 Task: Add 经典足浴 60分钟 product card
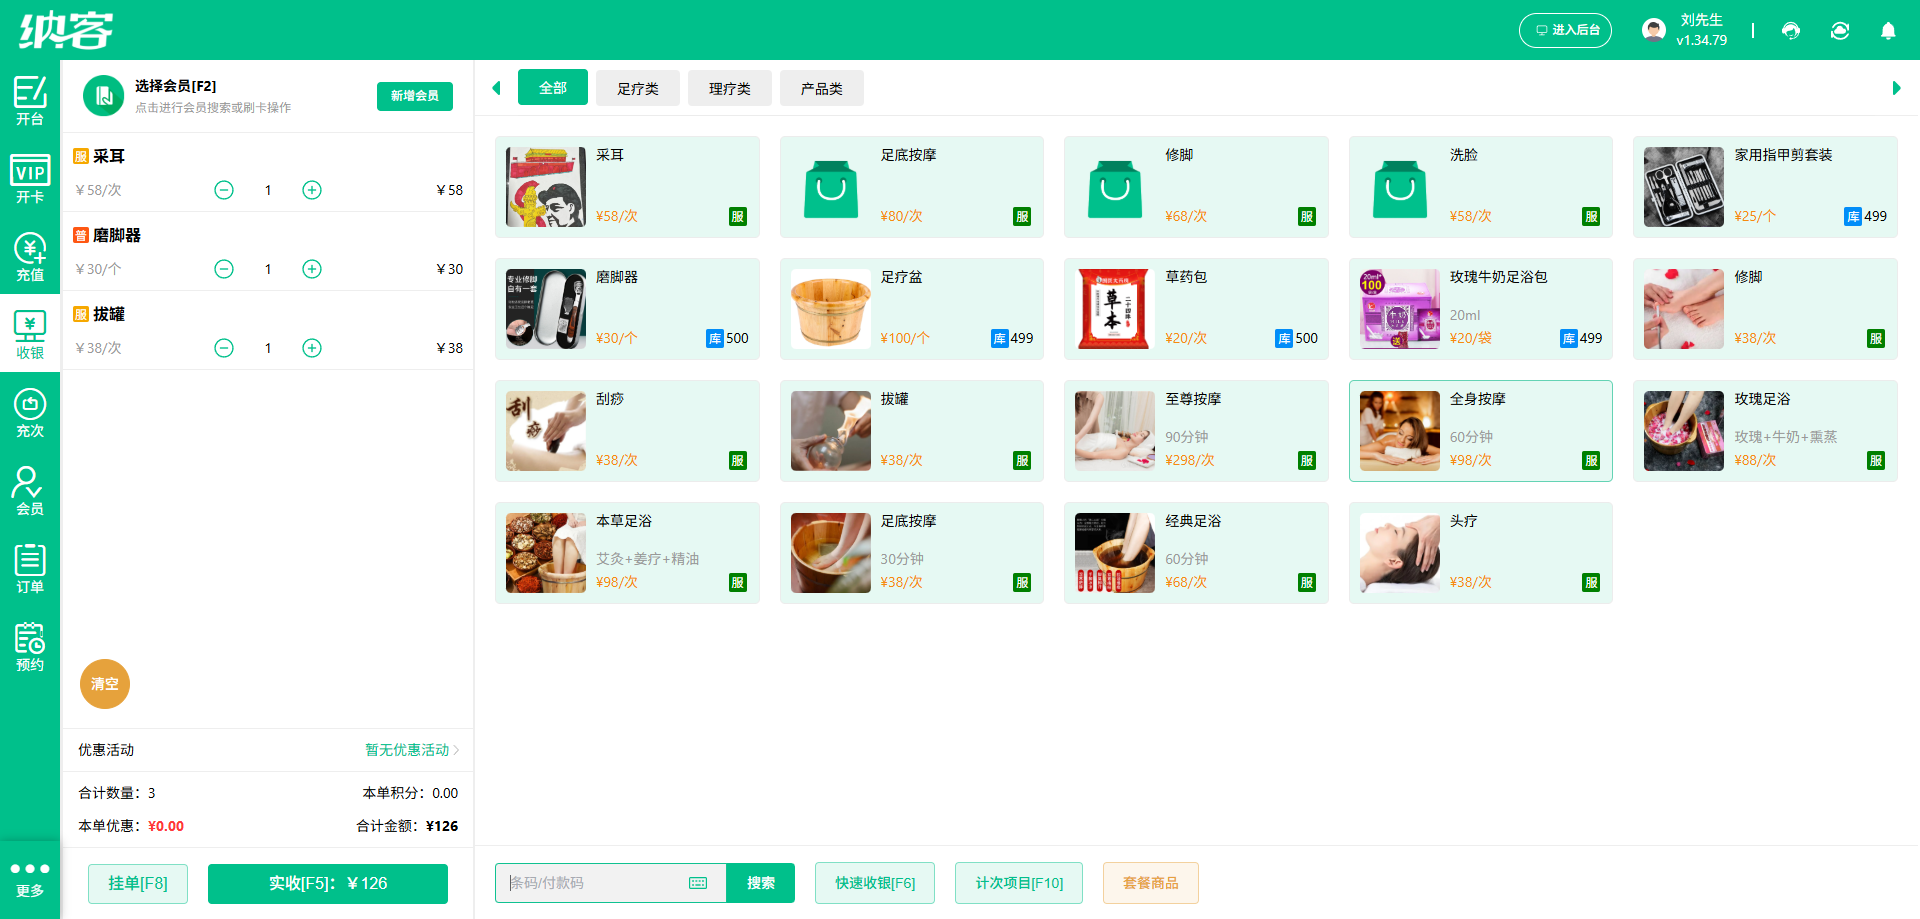pyautogui.click(x=1196, y=553)
